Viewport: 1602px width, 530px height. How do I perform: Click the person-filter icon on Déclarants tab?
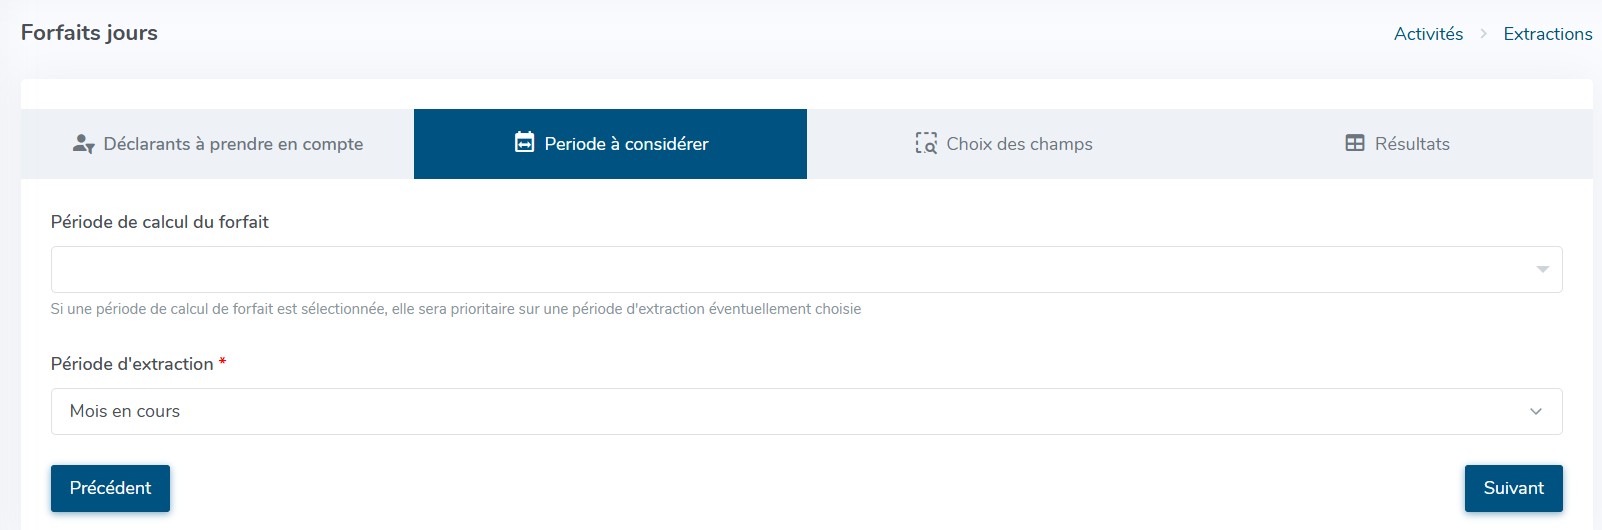pyautogui.click(x=83, y=144)
